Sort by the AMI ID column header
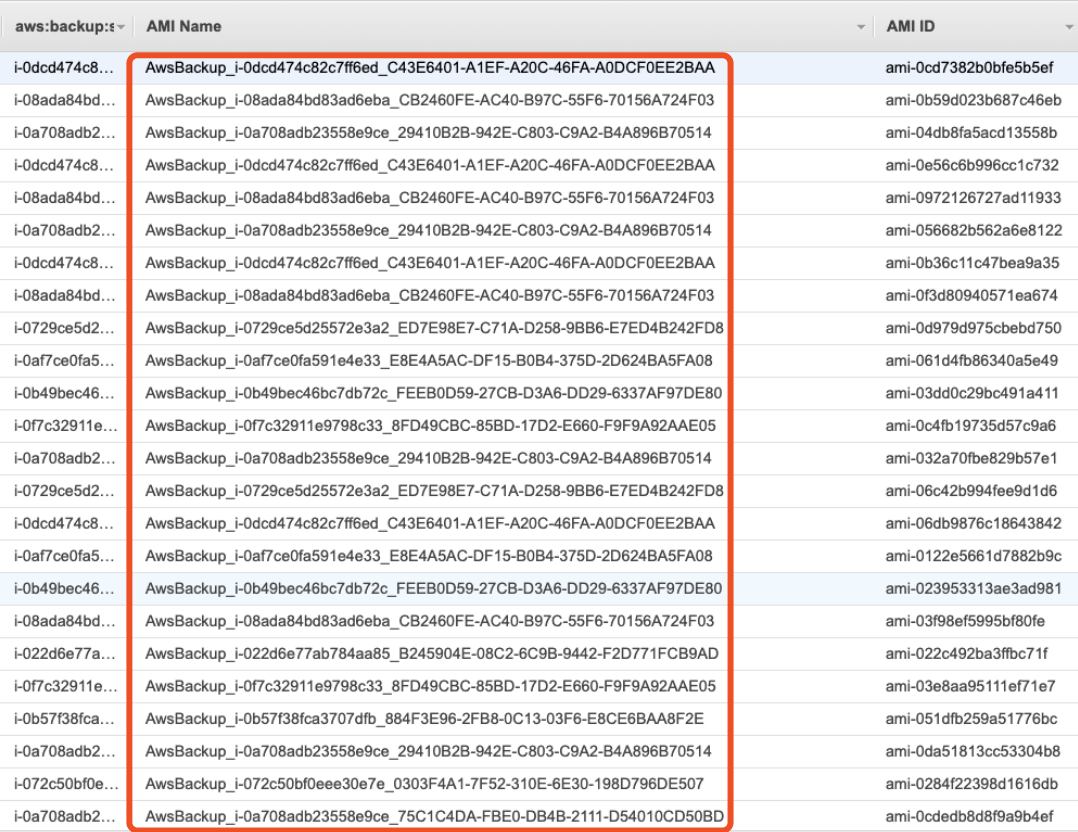This screenshot has width=1078, height=832. [910, 26]
